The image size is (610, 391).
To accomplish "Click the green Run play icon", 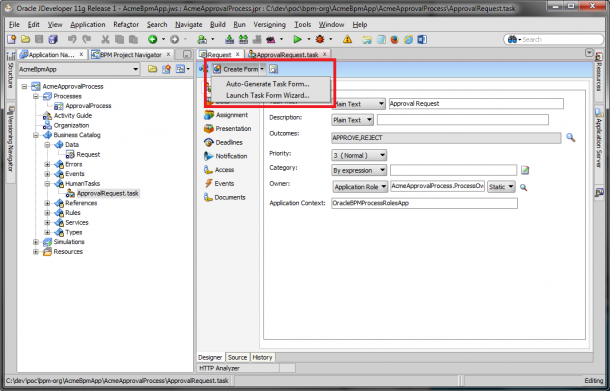I will (298, 39).
